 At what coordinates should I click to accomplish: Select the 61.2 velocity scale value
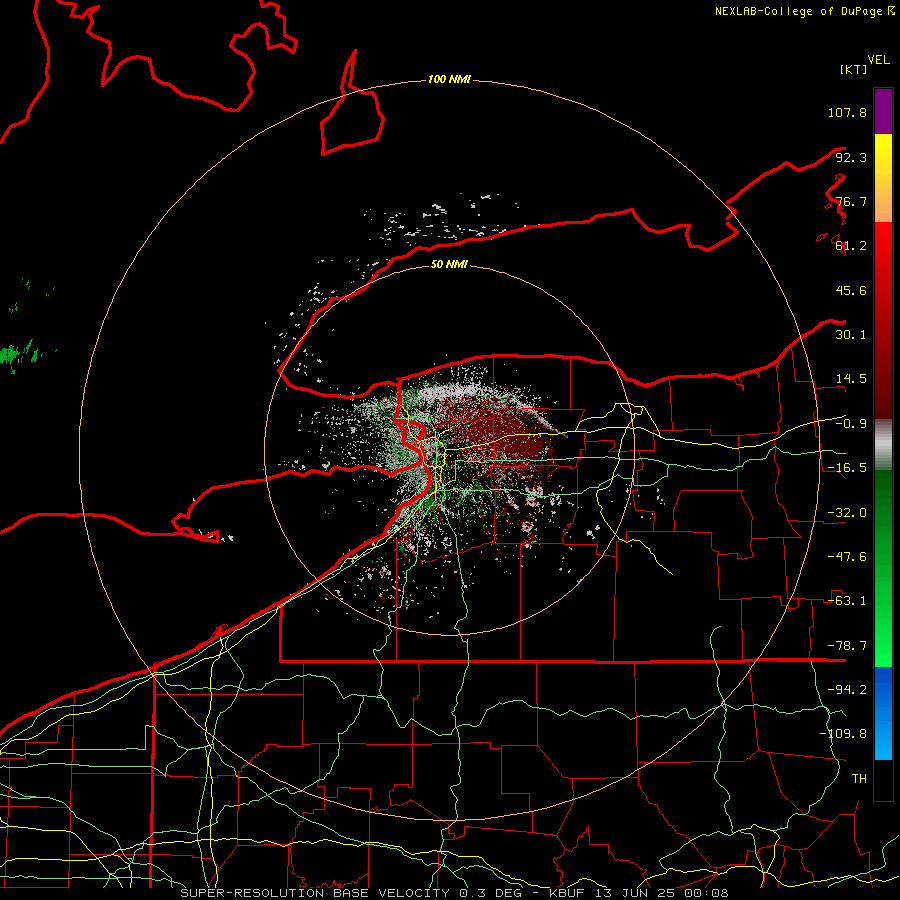(x=851, y=246)
